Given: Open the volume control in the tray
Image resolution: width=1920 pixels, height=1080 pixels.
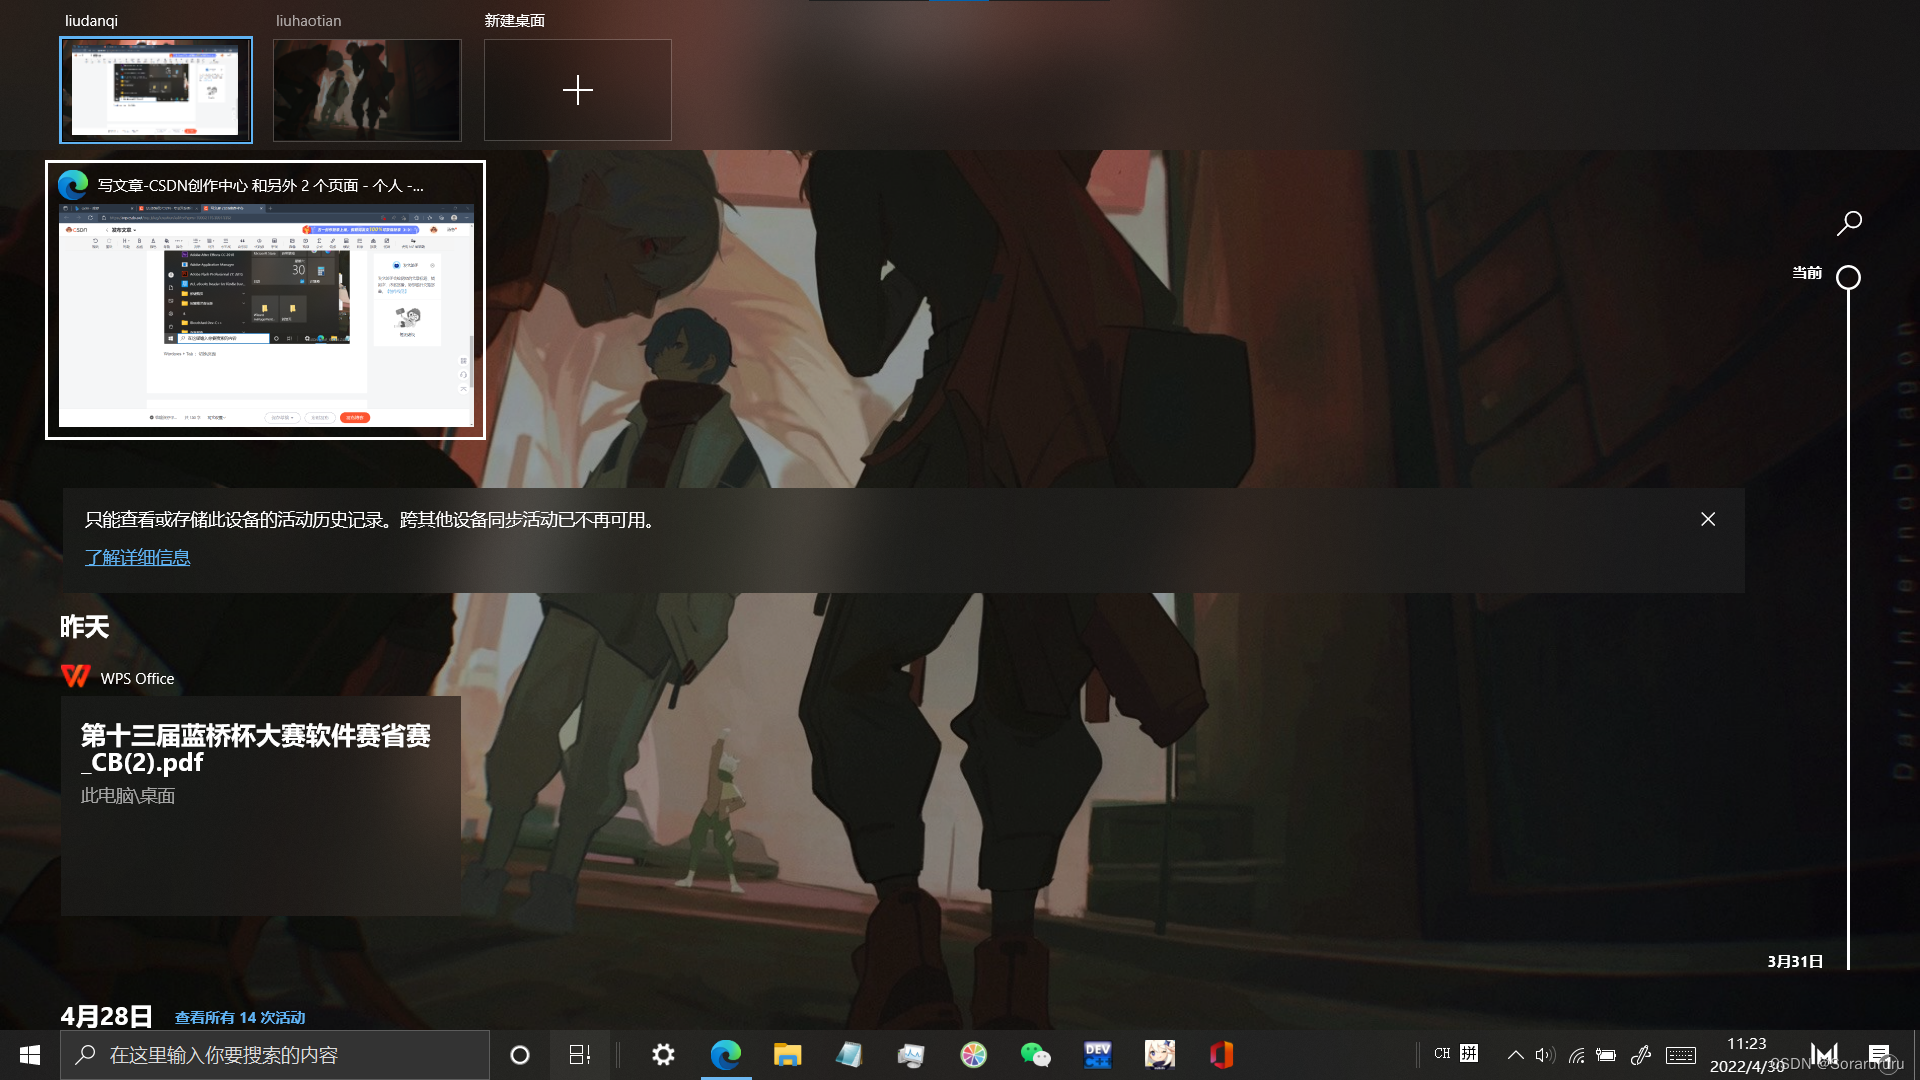Looking at the screenshot, I should (1545, 1055).
